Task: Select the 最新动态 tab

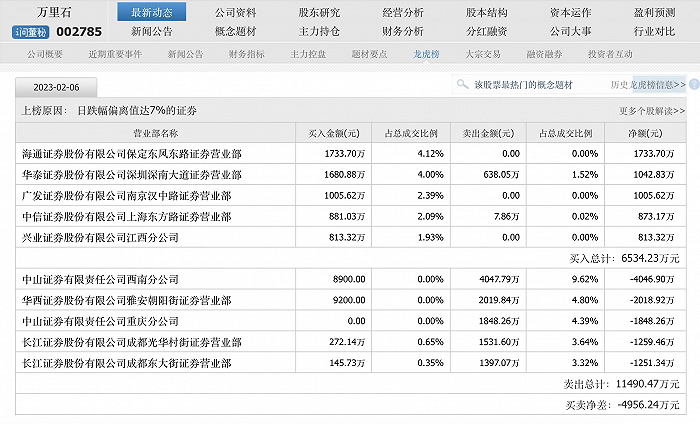Action: (152, 12)
